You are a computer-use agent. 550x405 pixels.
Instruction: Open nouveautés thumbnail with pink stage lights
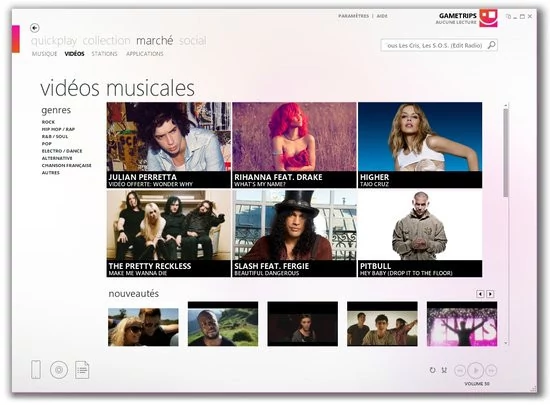click(x=462, y=324)
